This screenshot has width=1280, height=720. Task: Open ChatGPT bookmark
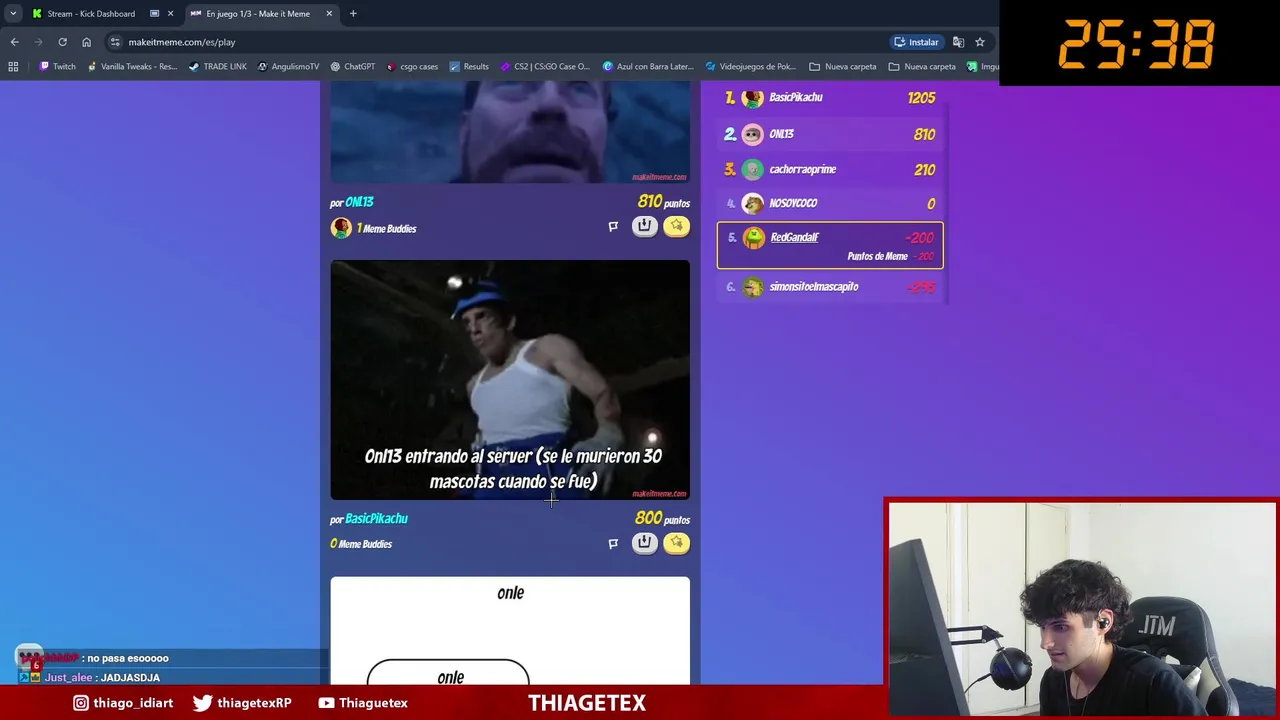(352, 66)
